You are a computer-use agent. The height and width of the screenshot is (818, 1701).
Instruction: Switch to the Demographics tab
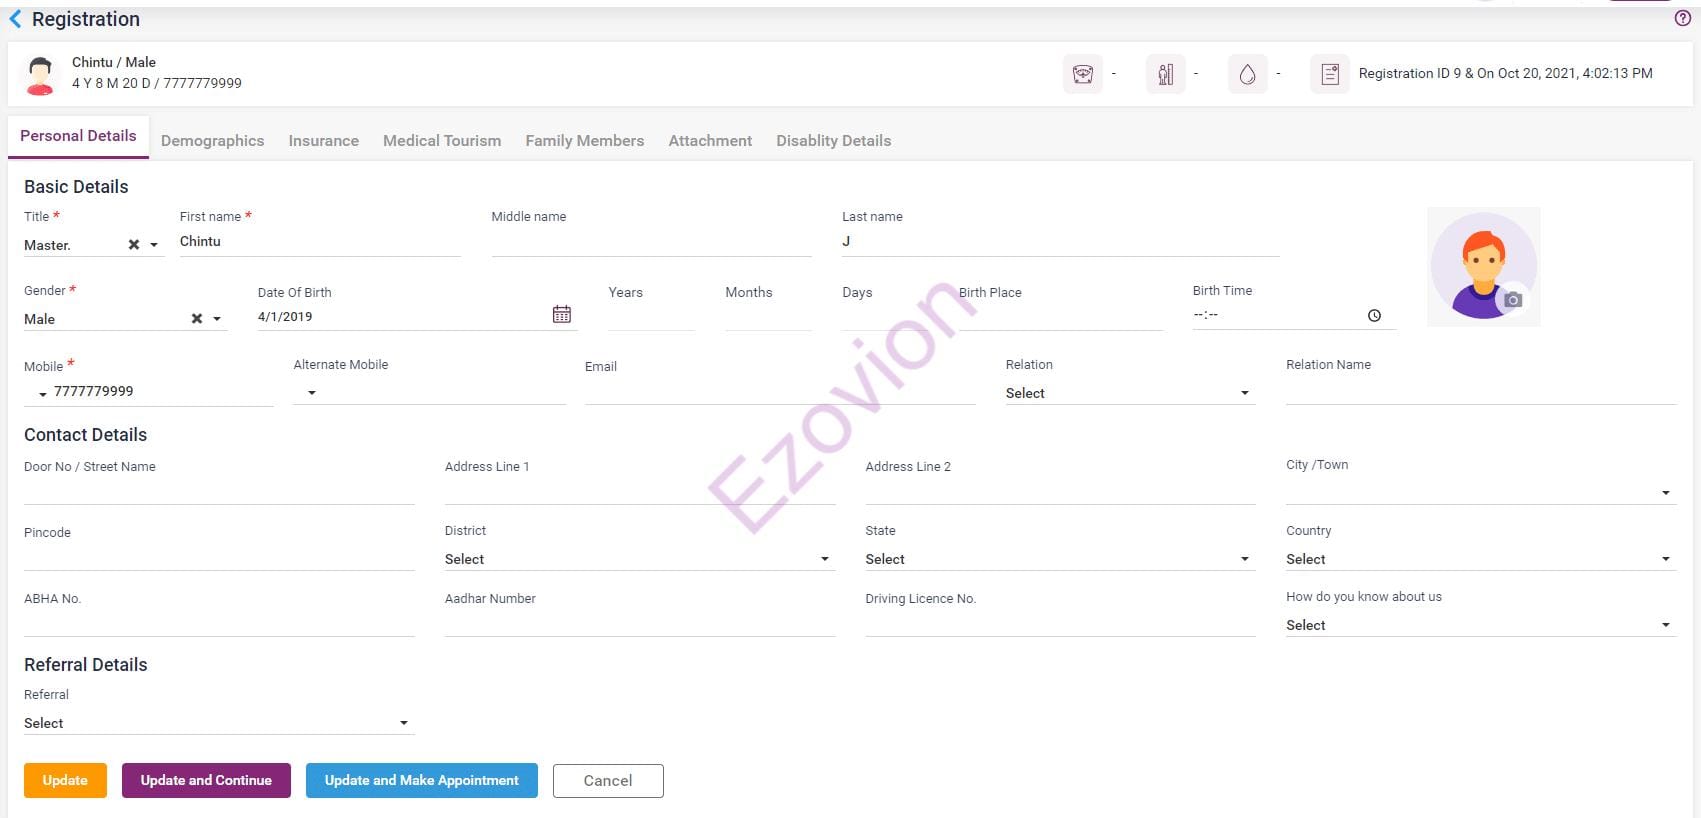(x=212, y=141)
